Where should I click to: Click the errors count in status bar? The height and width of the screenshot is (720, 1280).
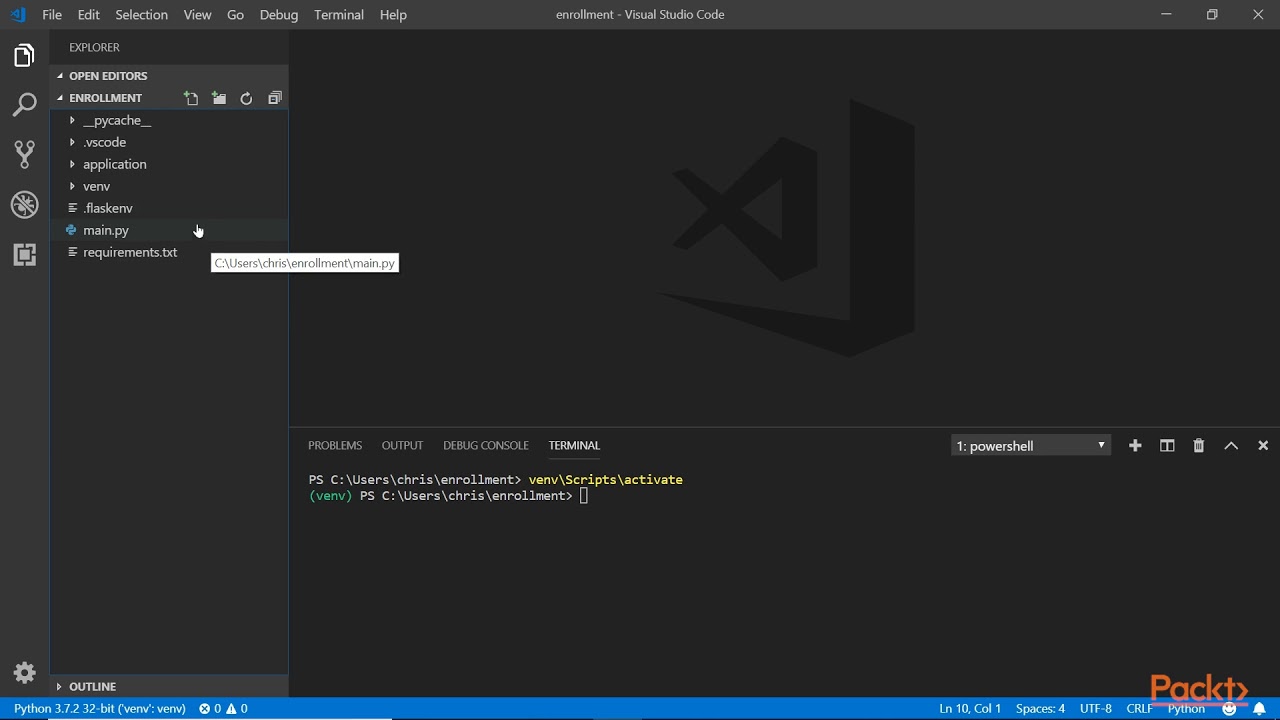tap(210, 709)
